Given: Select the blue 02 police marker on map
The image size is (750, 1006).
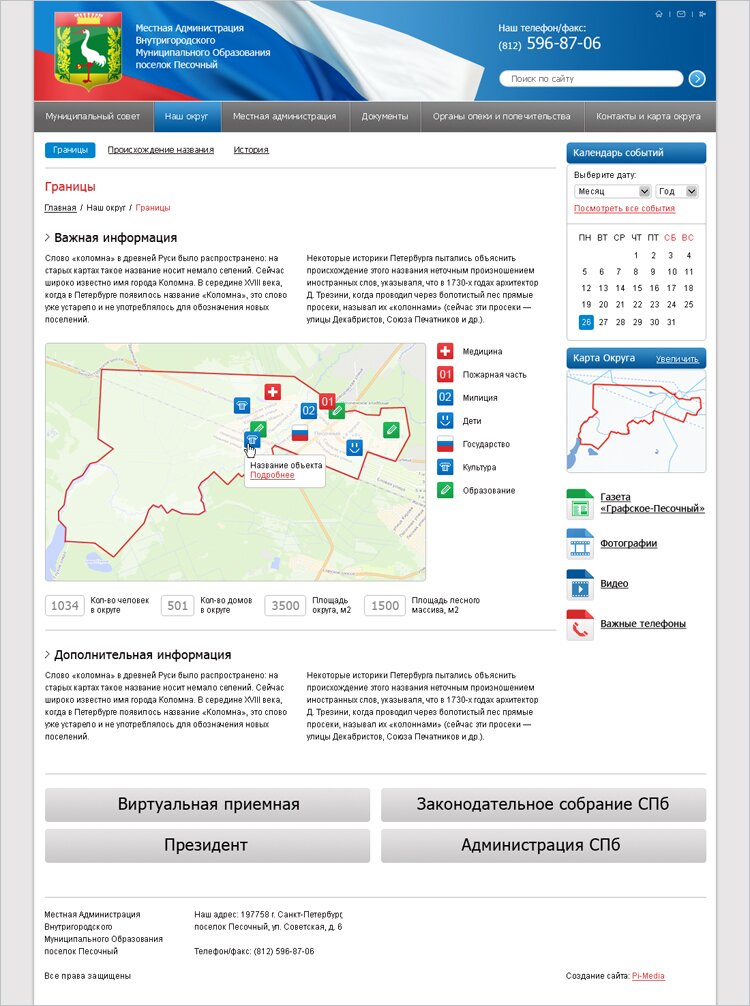Looking at the screenshot, I should (x=309, y=411).
